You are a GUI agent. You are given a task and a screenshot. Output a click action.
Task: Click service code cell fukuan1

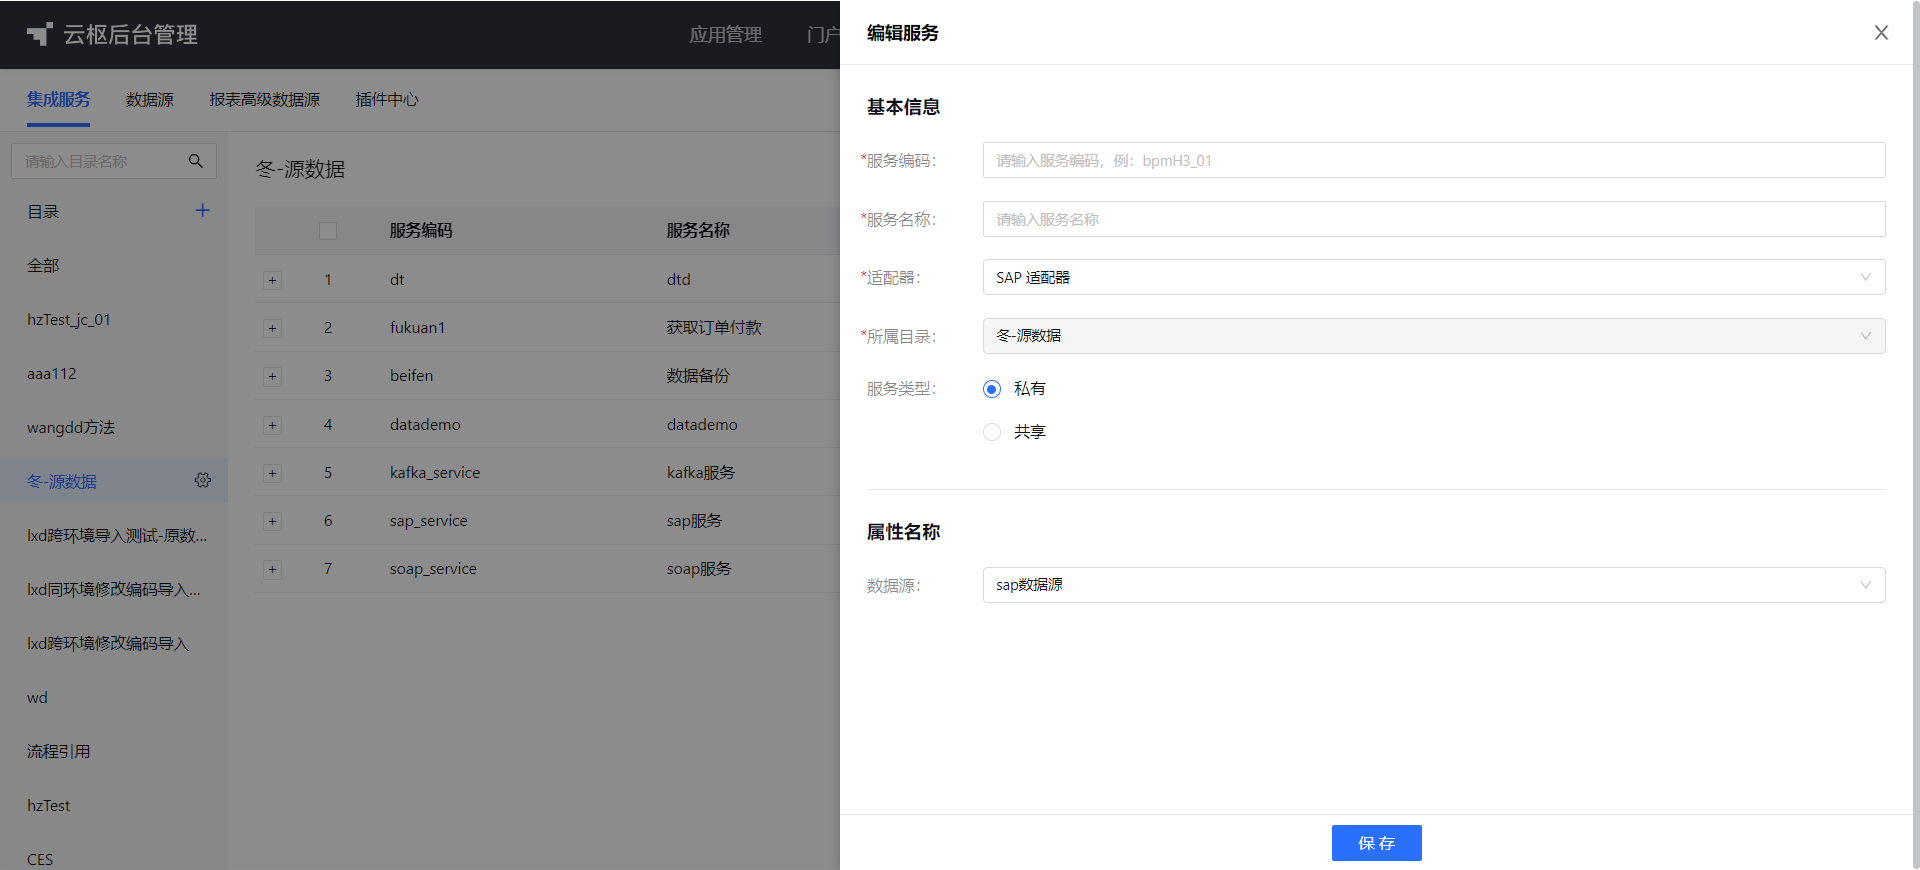[417, 327]
